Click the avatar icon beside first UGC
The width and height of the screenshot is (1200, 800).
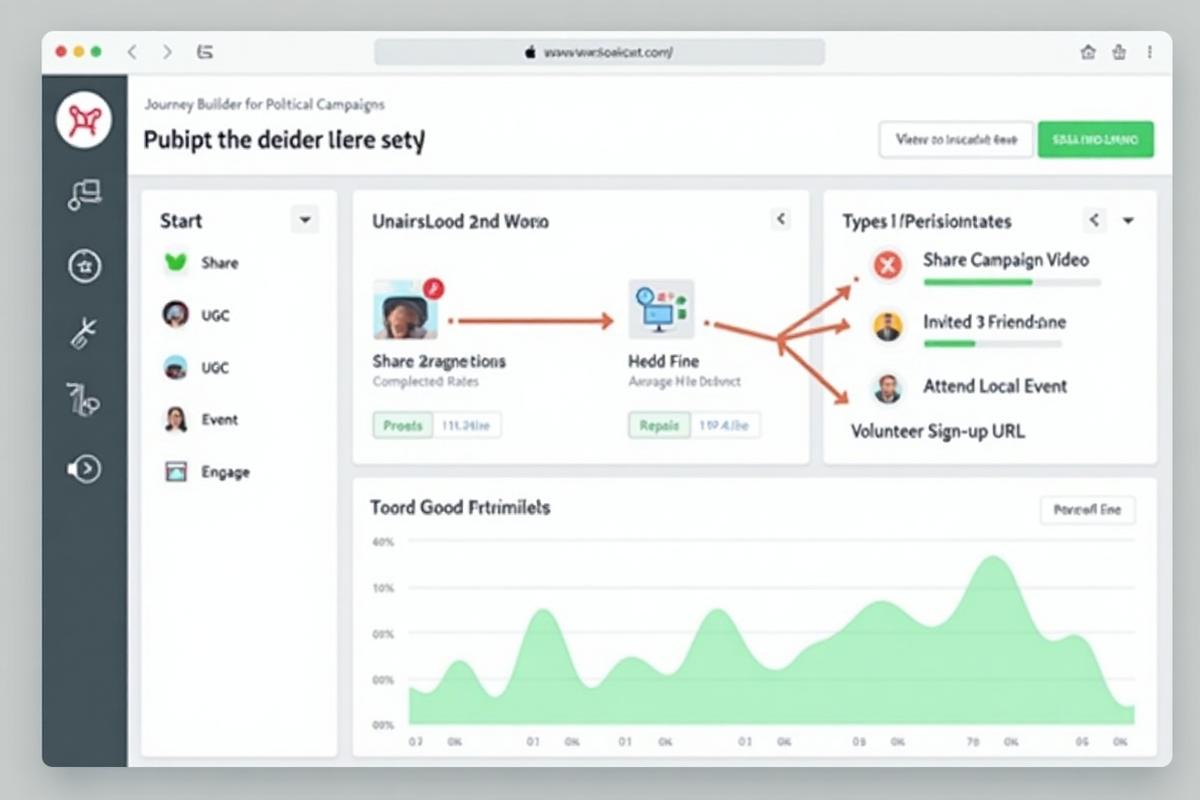(x=175, y=315)
